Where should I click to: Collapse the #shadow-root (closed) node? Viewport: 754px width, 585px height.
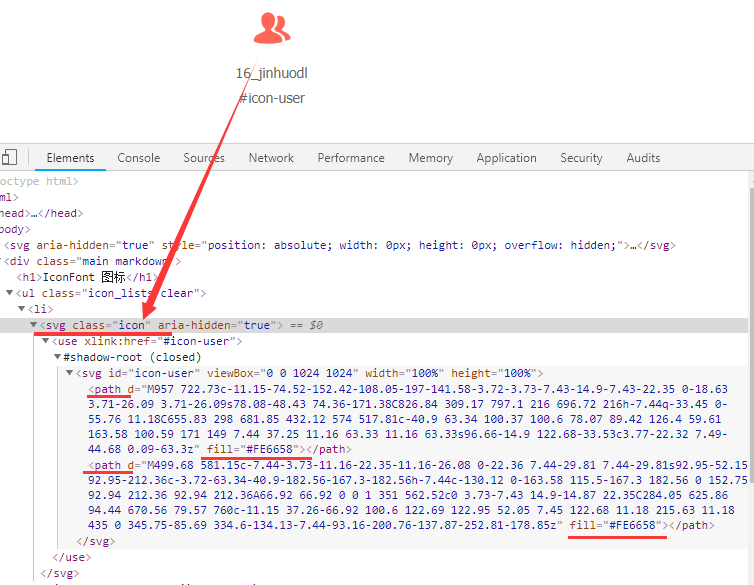pyautogui.click(x=57, y=357)
